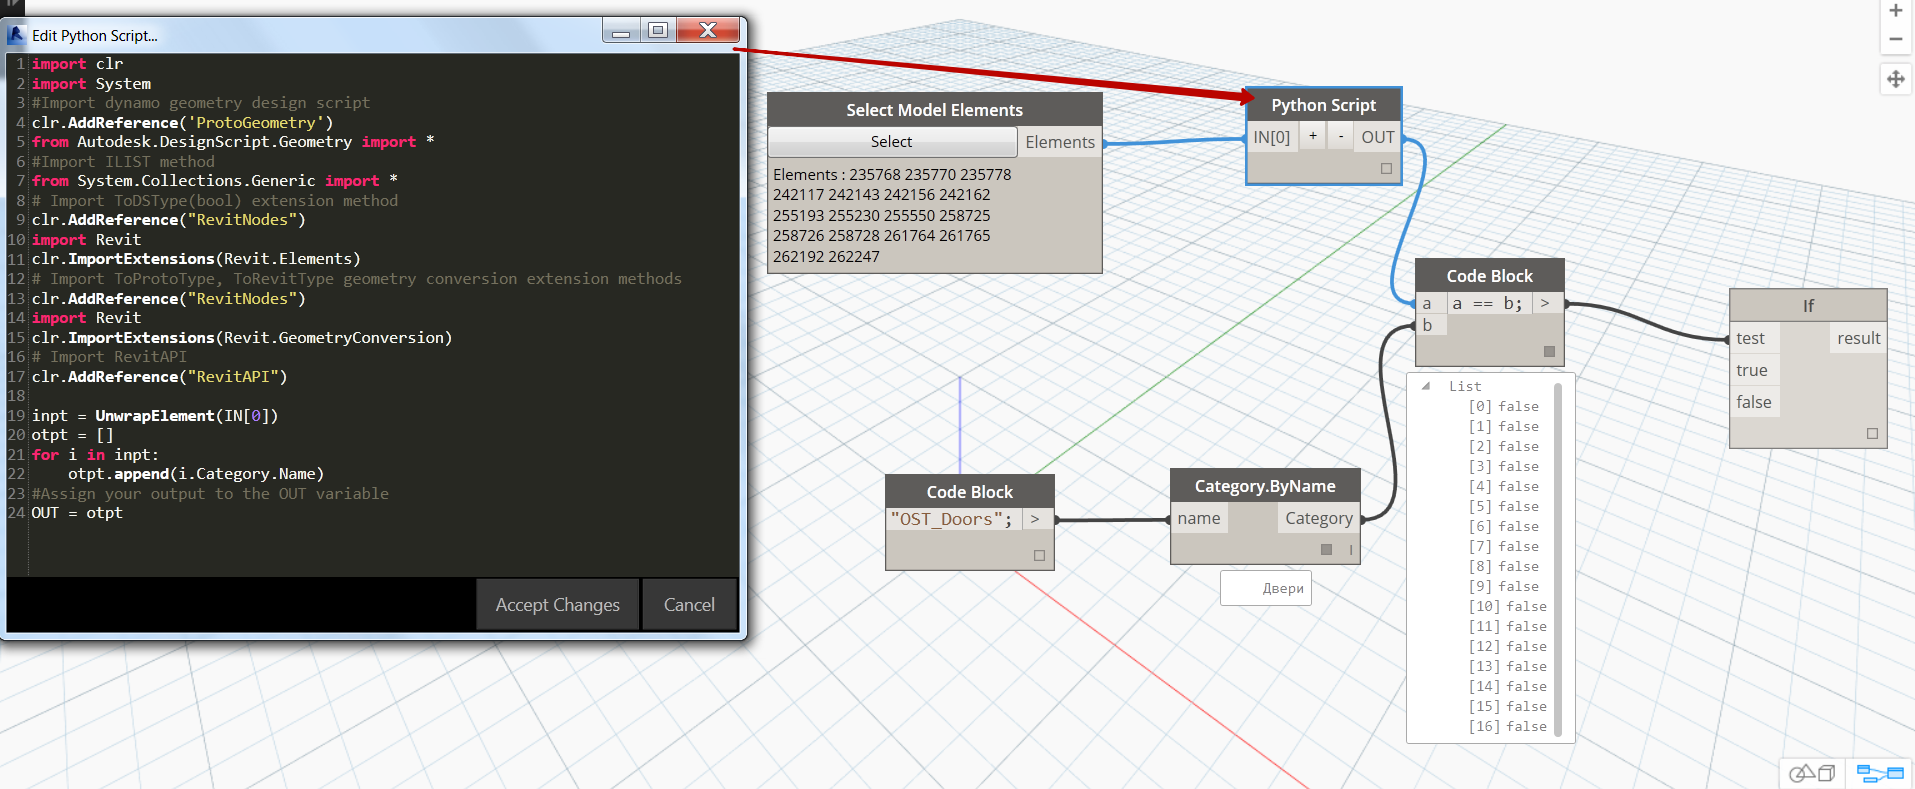
Task: Click the Category output port
Action: [x=1318, y=518]
